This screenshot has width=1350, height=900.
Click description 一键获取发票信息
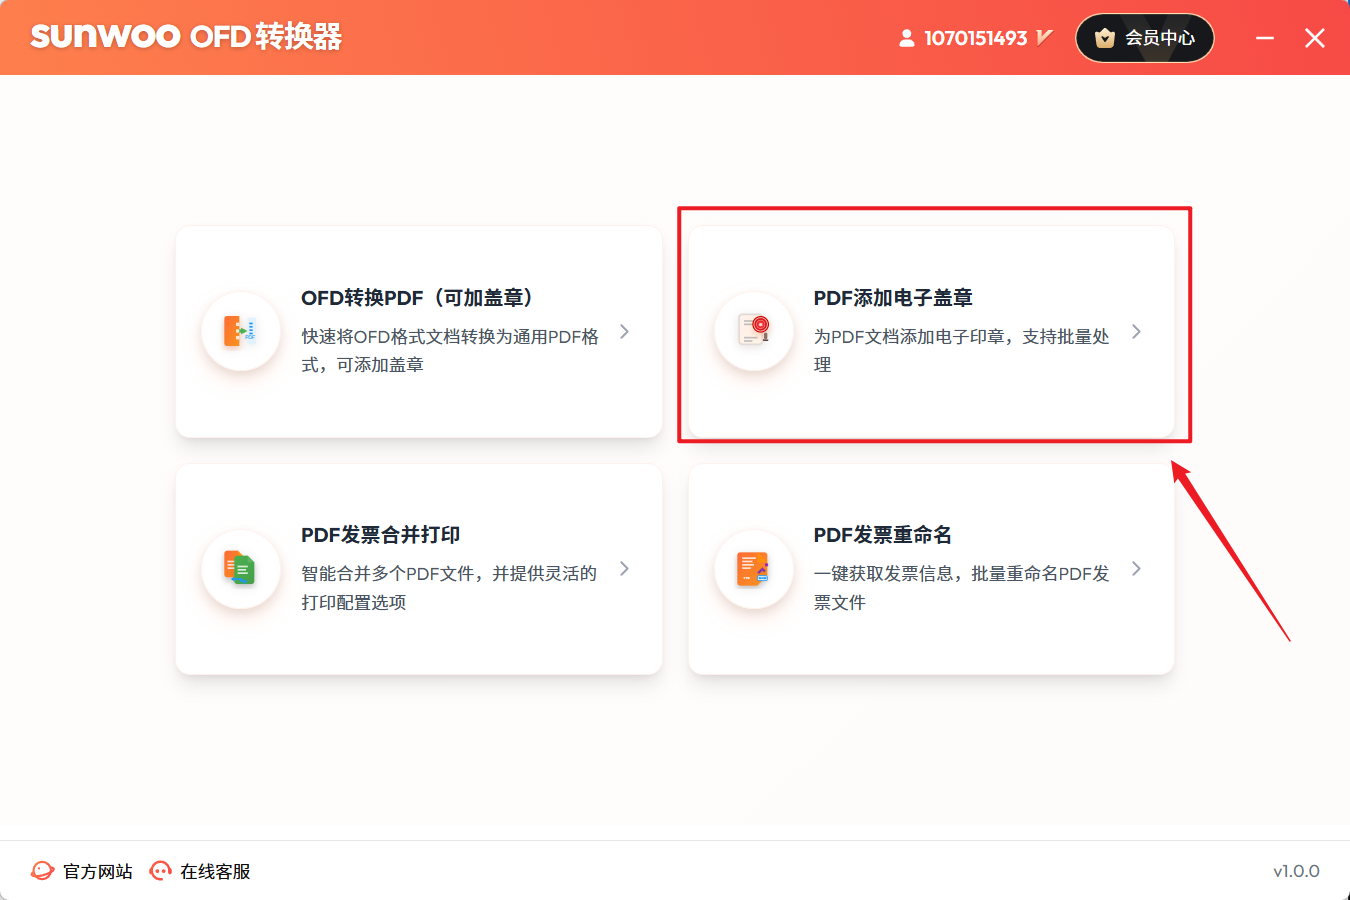tap(961, 587)
